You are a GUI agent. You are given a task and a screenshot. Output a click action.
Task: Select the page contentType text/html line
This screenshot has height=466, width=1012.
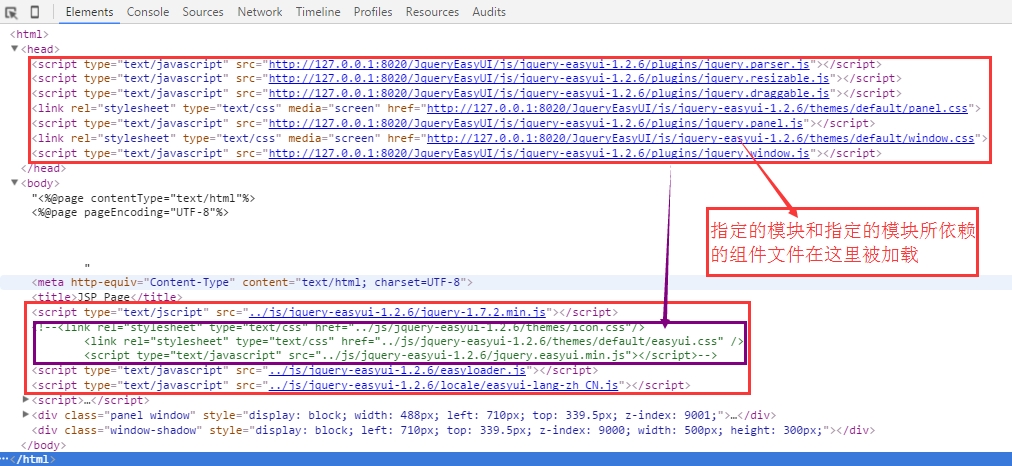(143, 198)
